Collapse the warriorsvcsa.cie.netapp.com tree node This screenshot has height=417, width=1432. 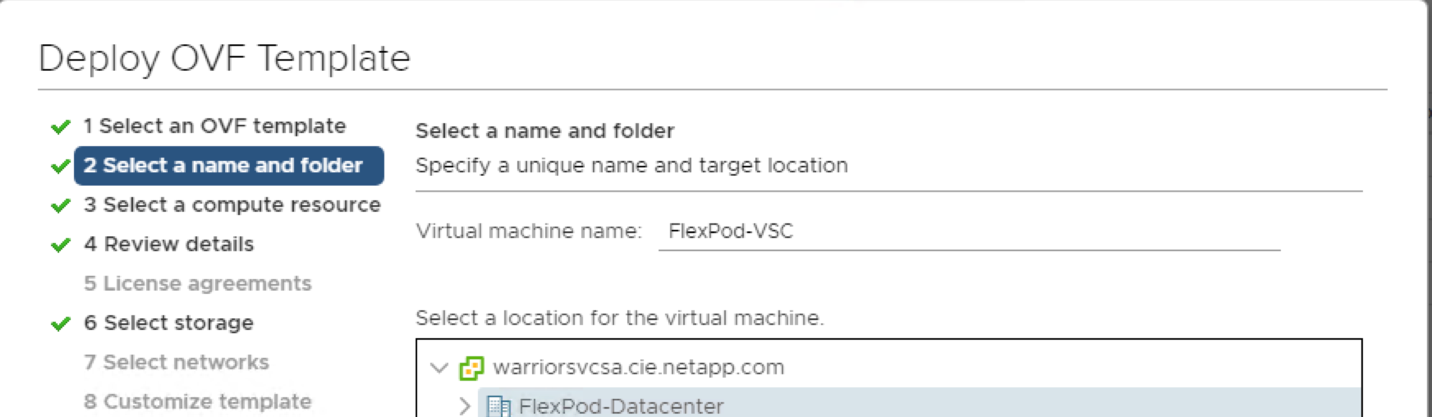click(439, 368)
